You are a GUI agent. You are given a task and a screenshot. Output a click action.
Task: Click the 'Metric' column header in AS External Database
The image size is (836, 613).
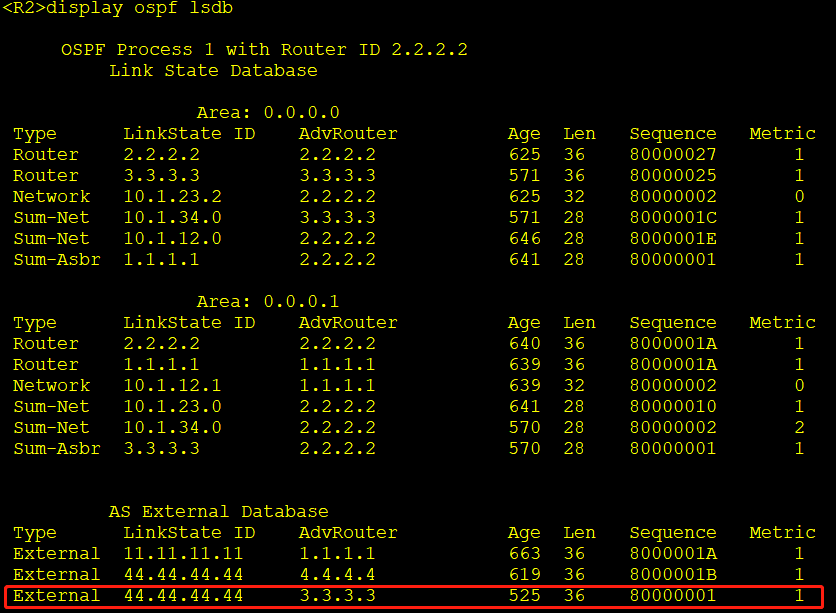pos(783,533)
